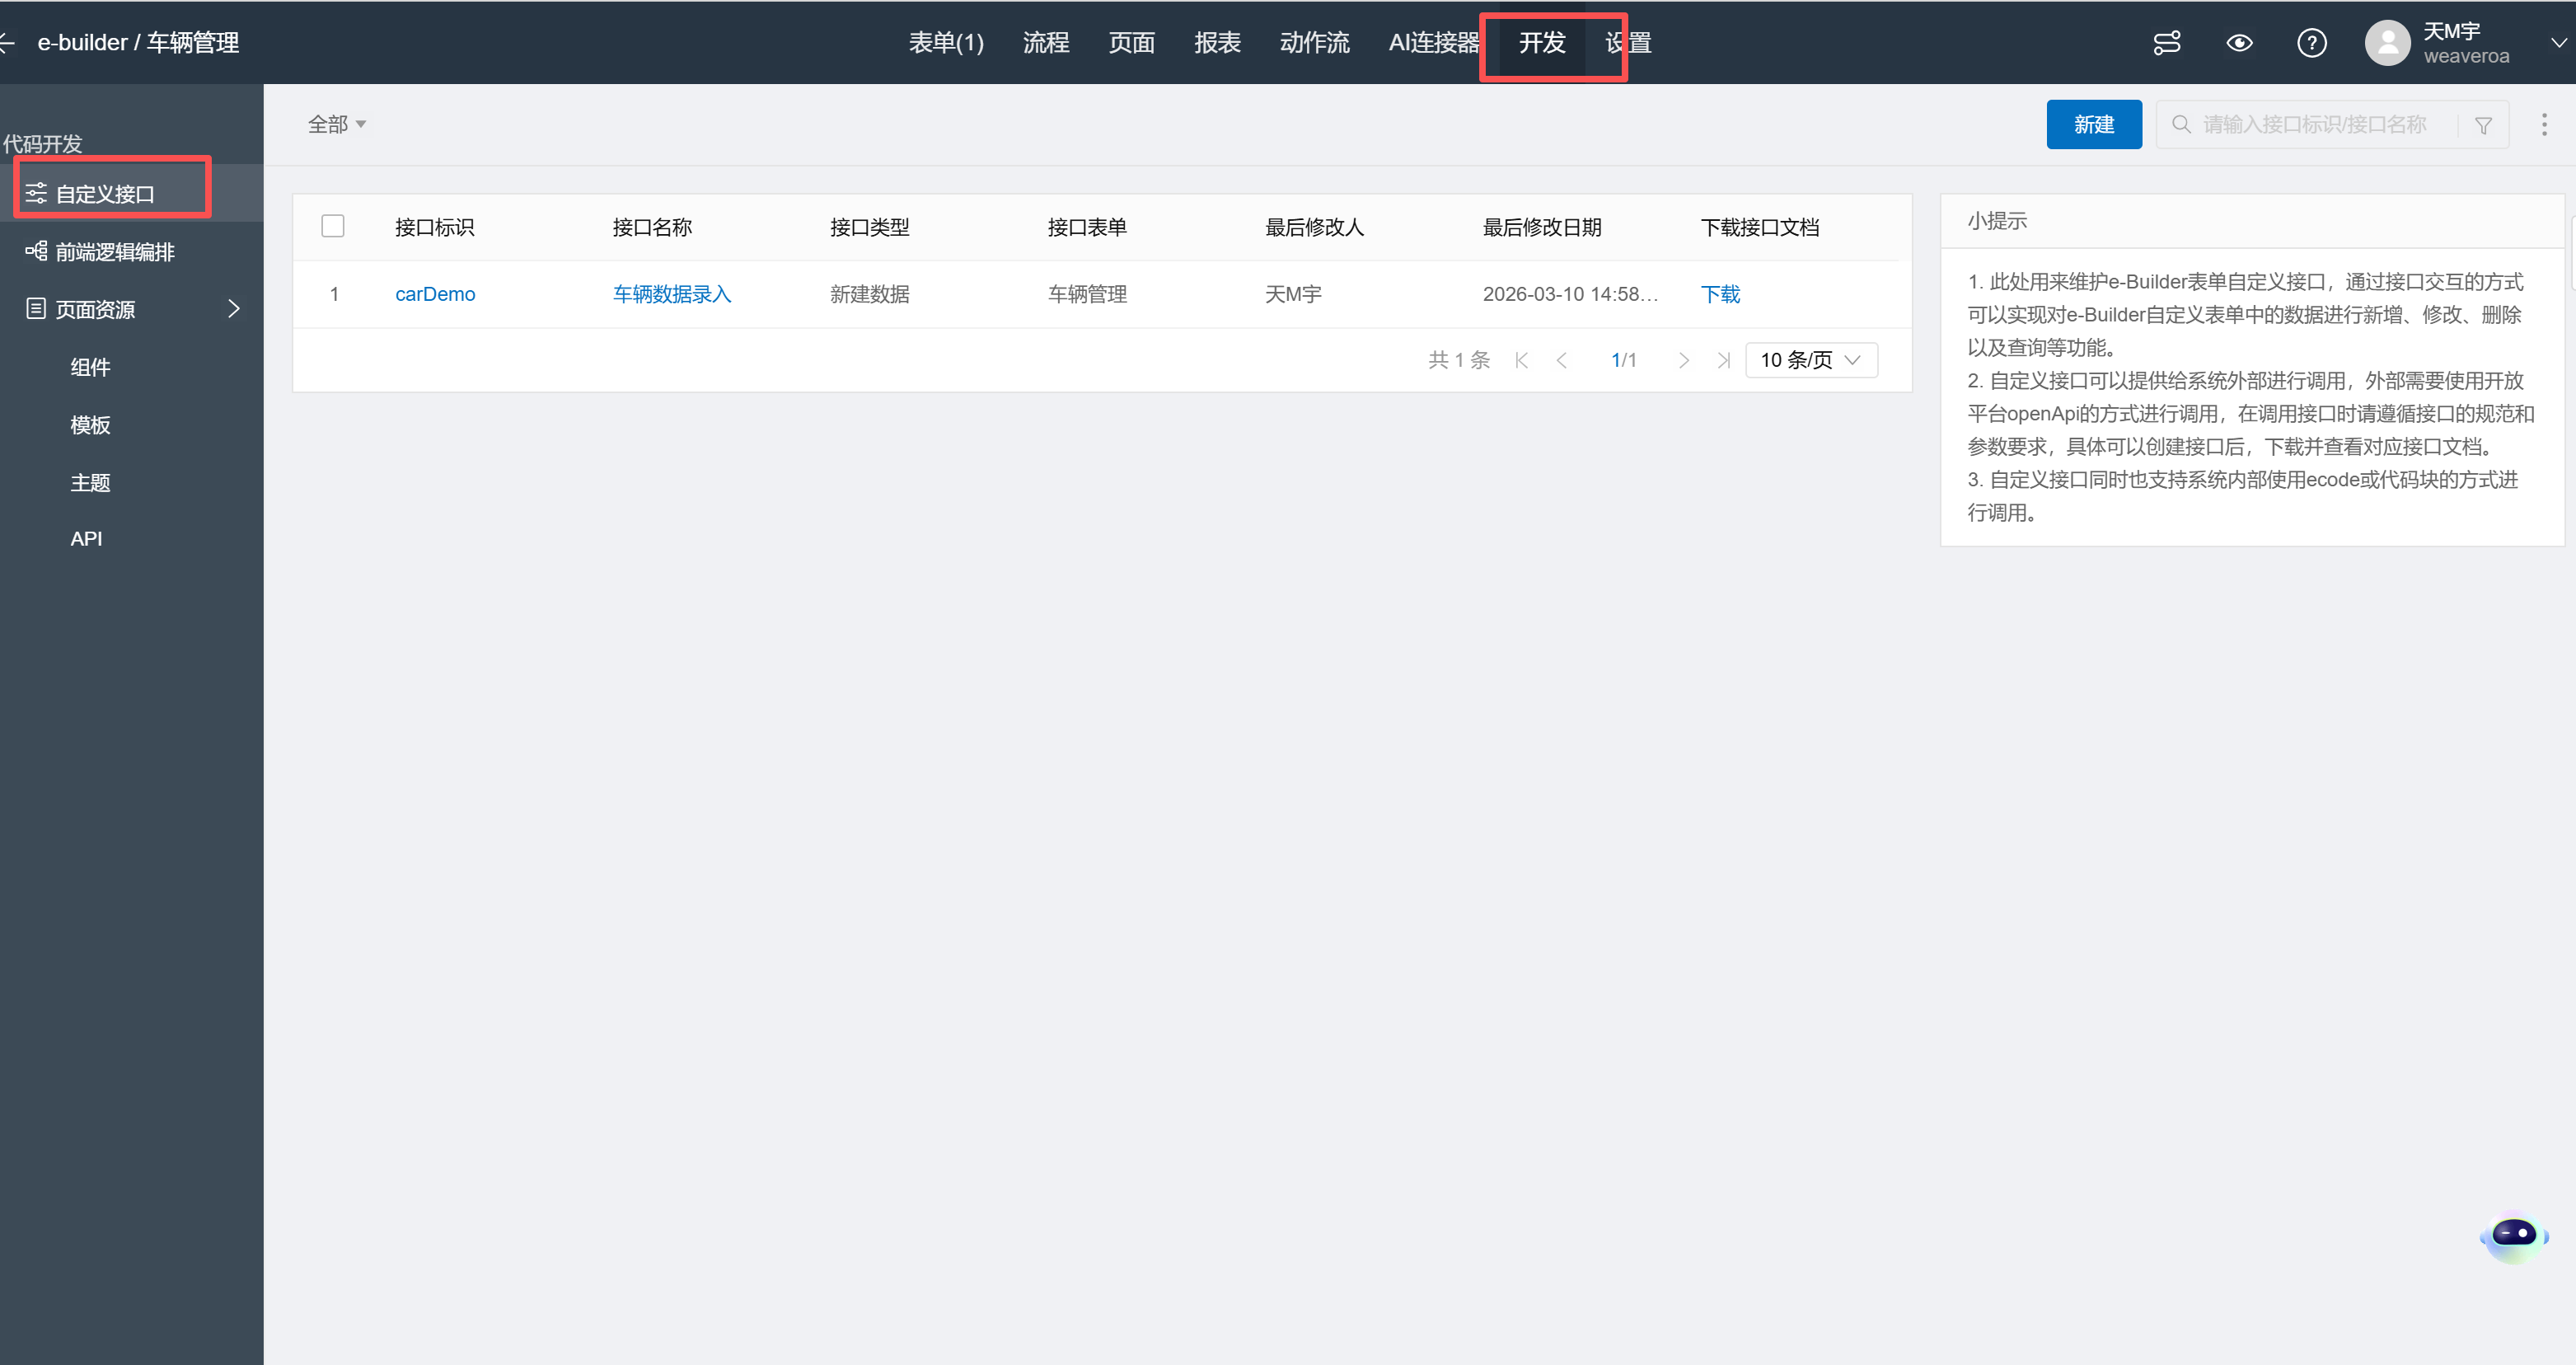Click the 新建 button
Viewport: 2576px width, 1365px height.
click(2093, 125)
